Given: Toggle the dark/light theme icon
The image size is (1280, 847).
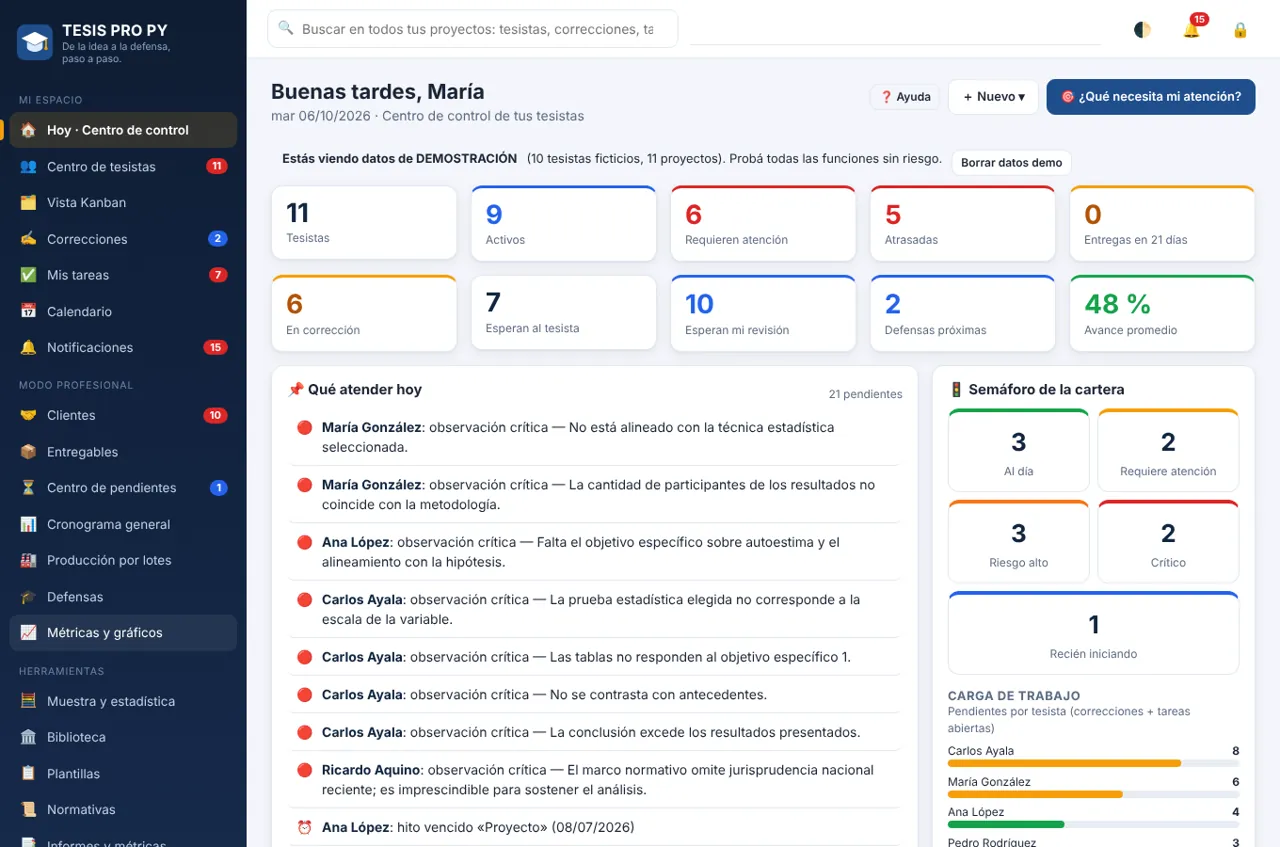Looking at the screenshot, I should 1142,30.
